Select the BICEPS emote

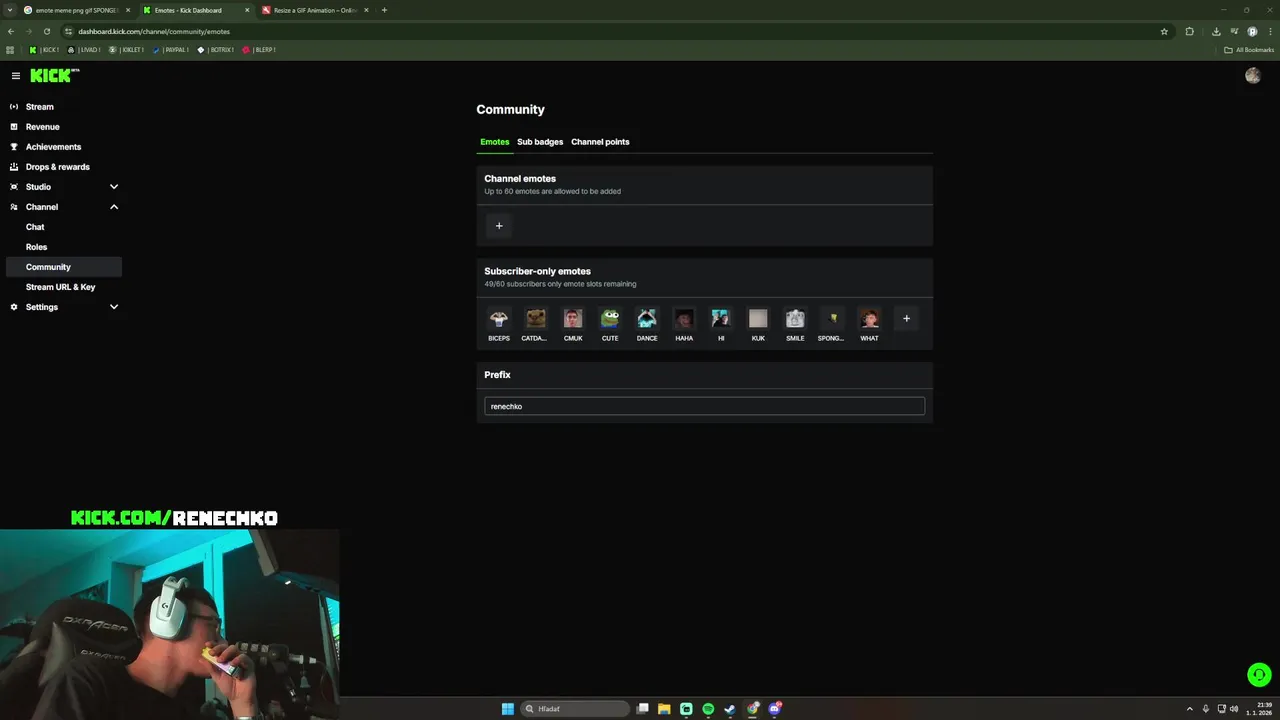[x=499, y=319]
